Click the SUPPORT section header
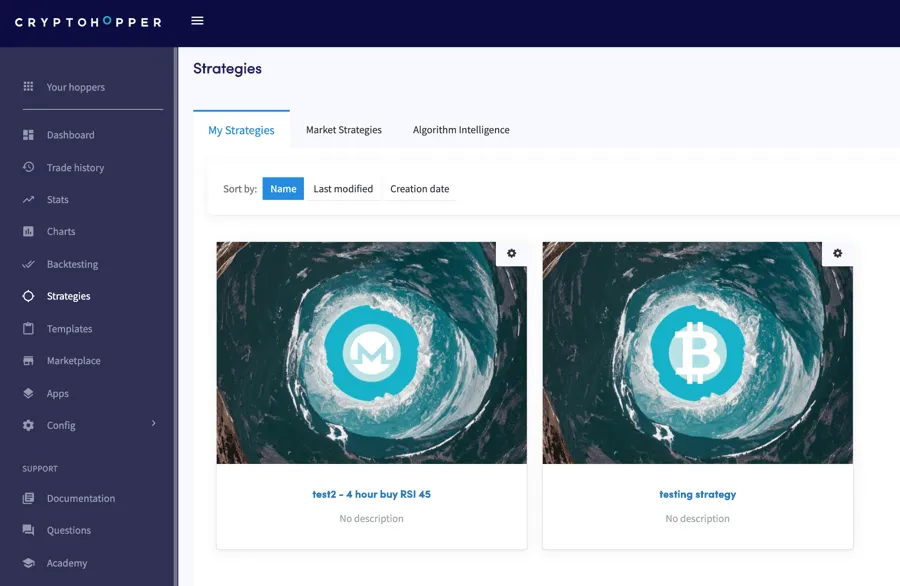Image resolution: width=900 pixels, height=586 pixels. point(40,469)
